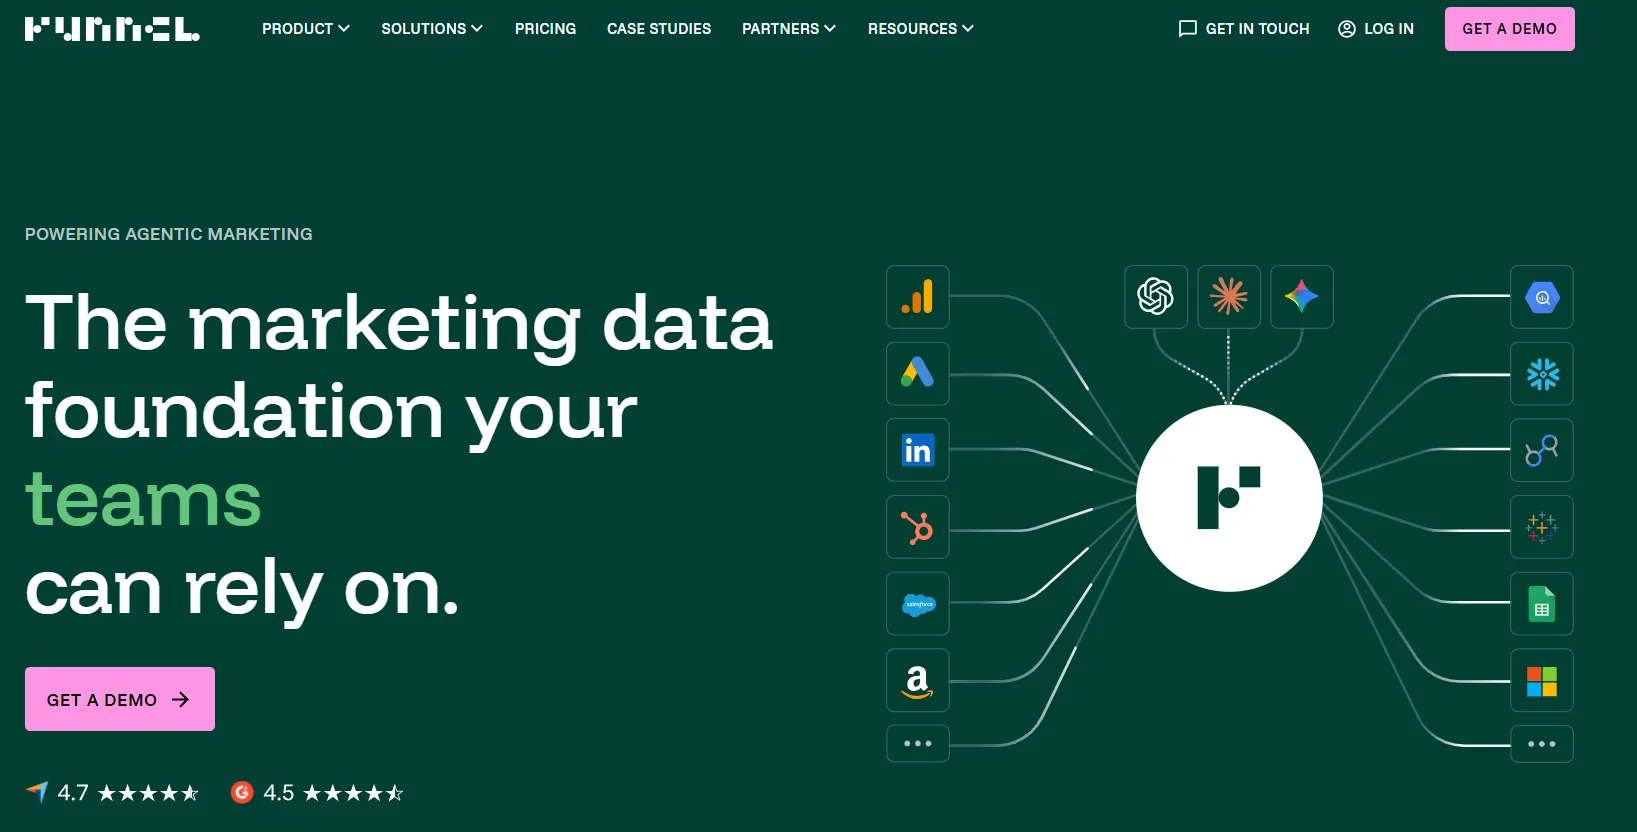The image size is (1637, 832).
Task: Click the Snowflake destination icon
Action: [1542, 374]
